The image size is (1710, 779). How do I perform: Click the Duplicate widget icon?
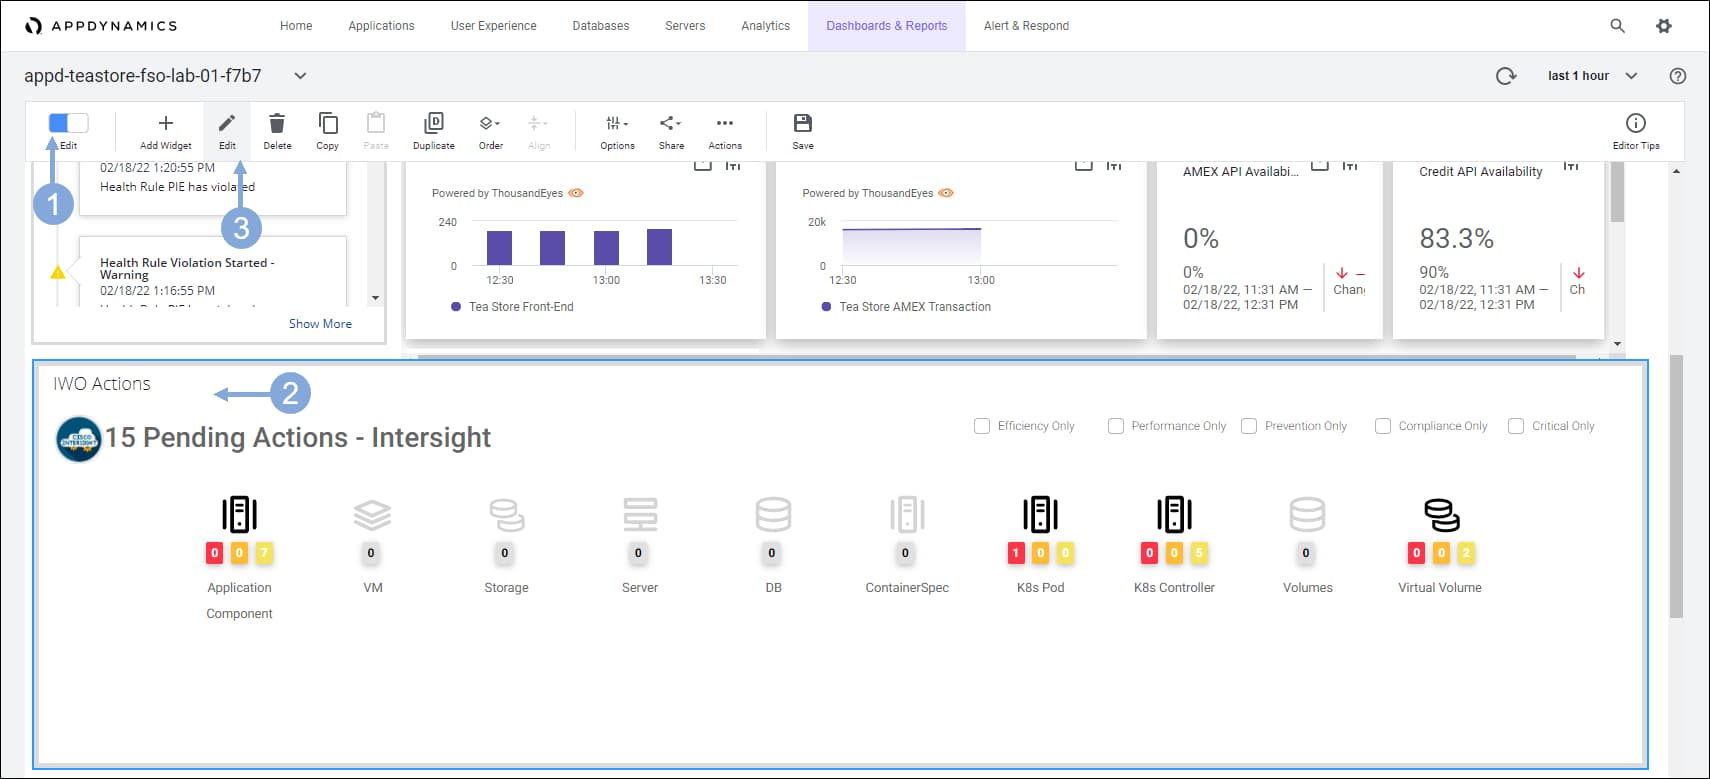click(433, 123)
